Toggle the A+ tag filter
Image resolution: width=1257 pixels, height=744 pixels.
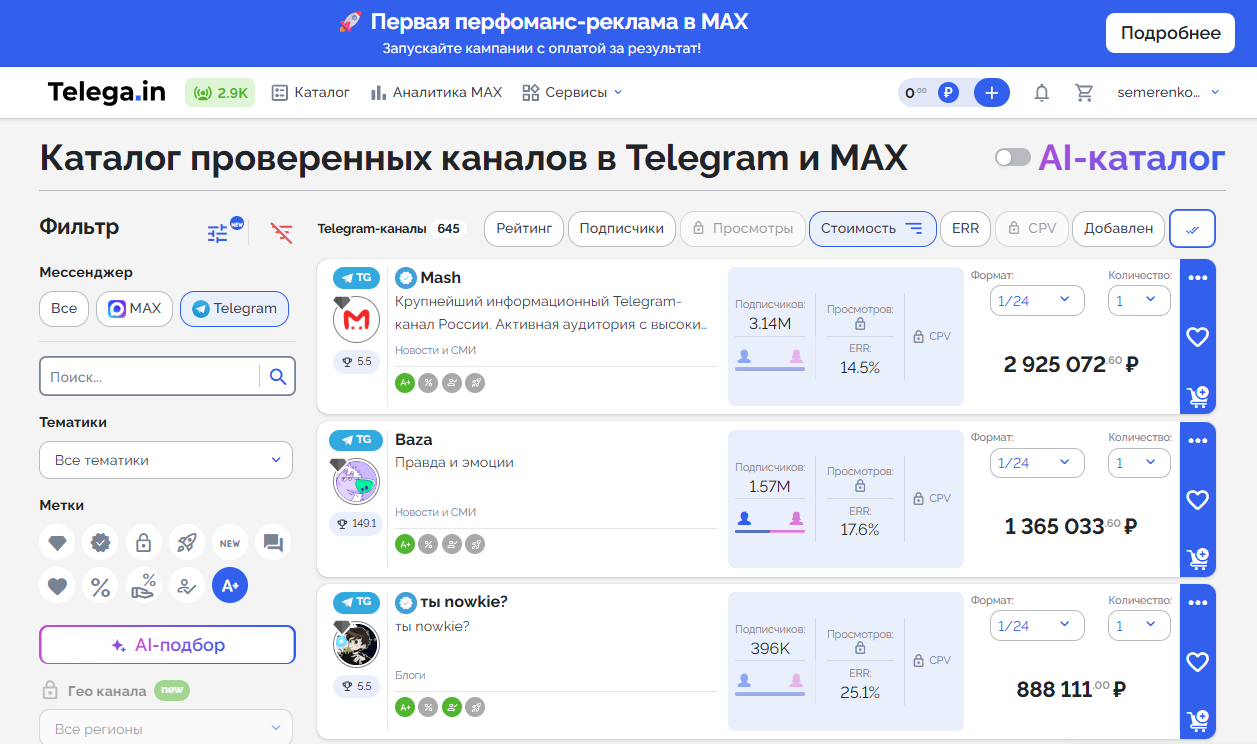pos(230,586)
